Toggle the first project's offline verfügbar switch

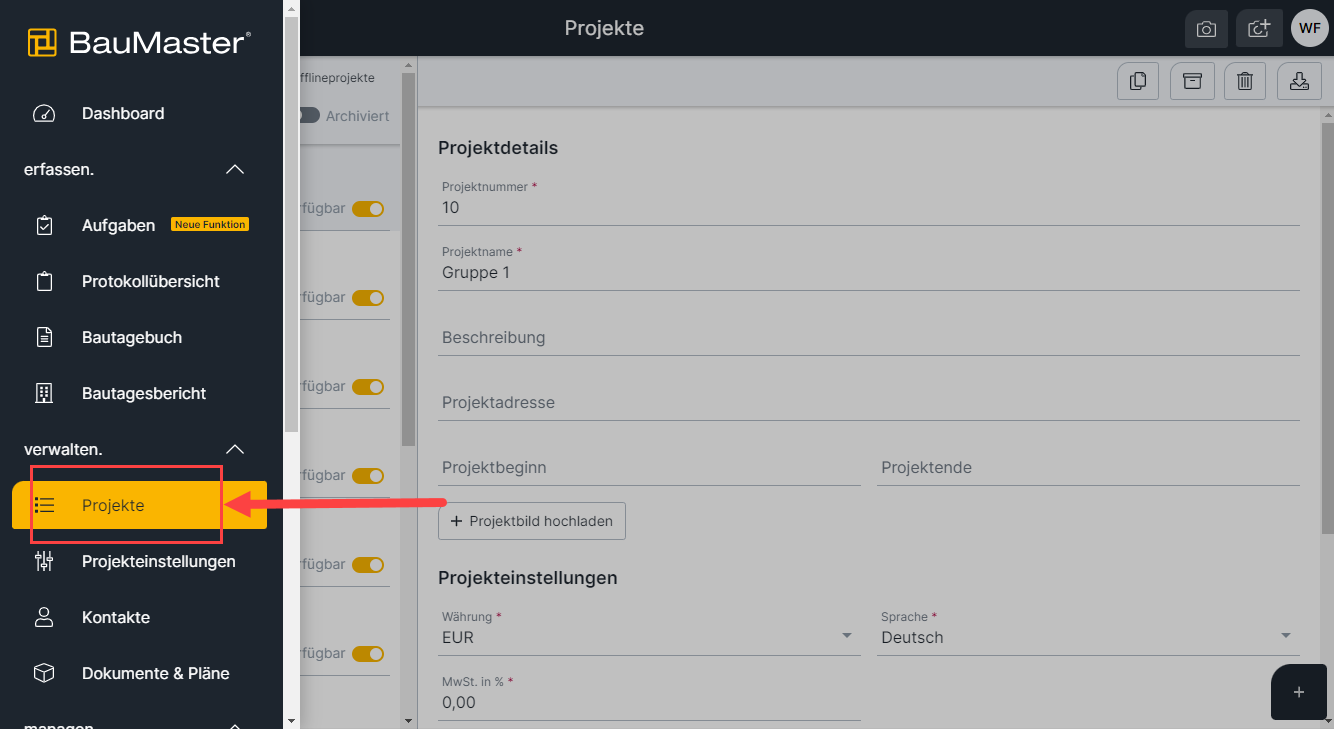[368, 209]
